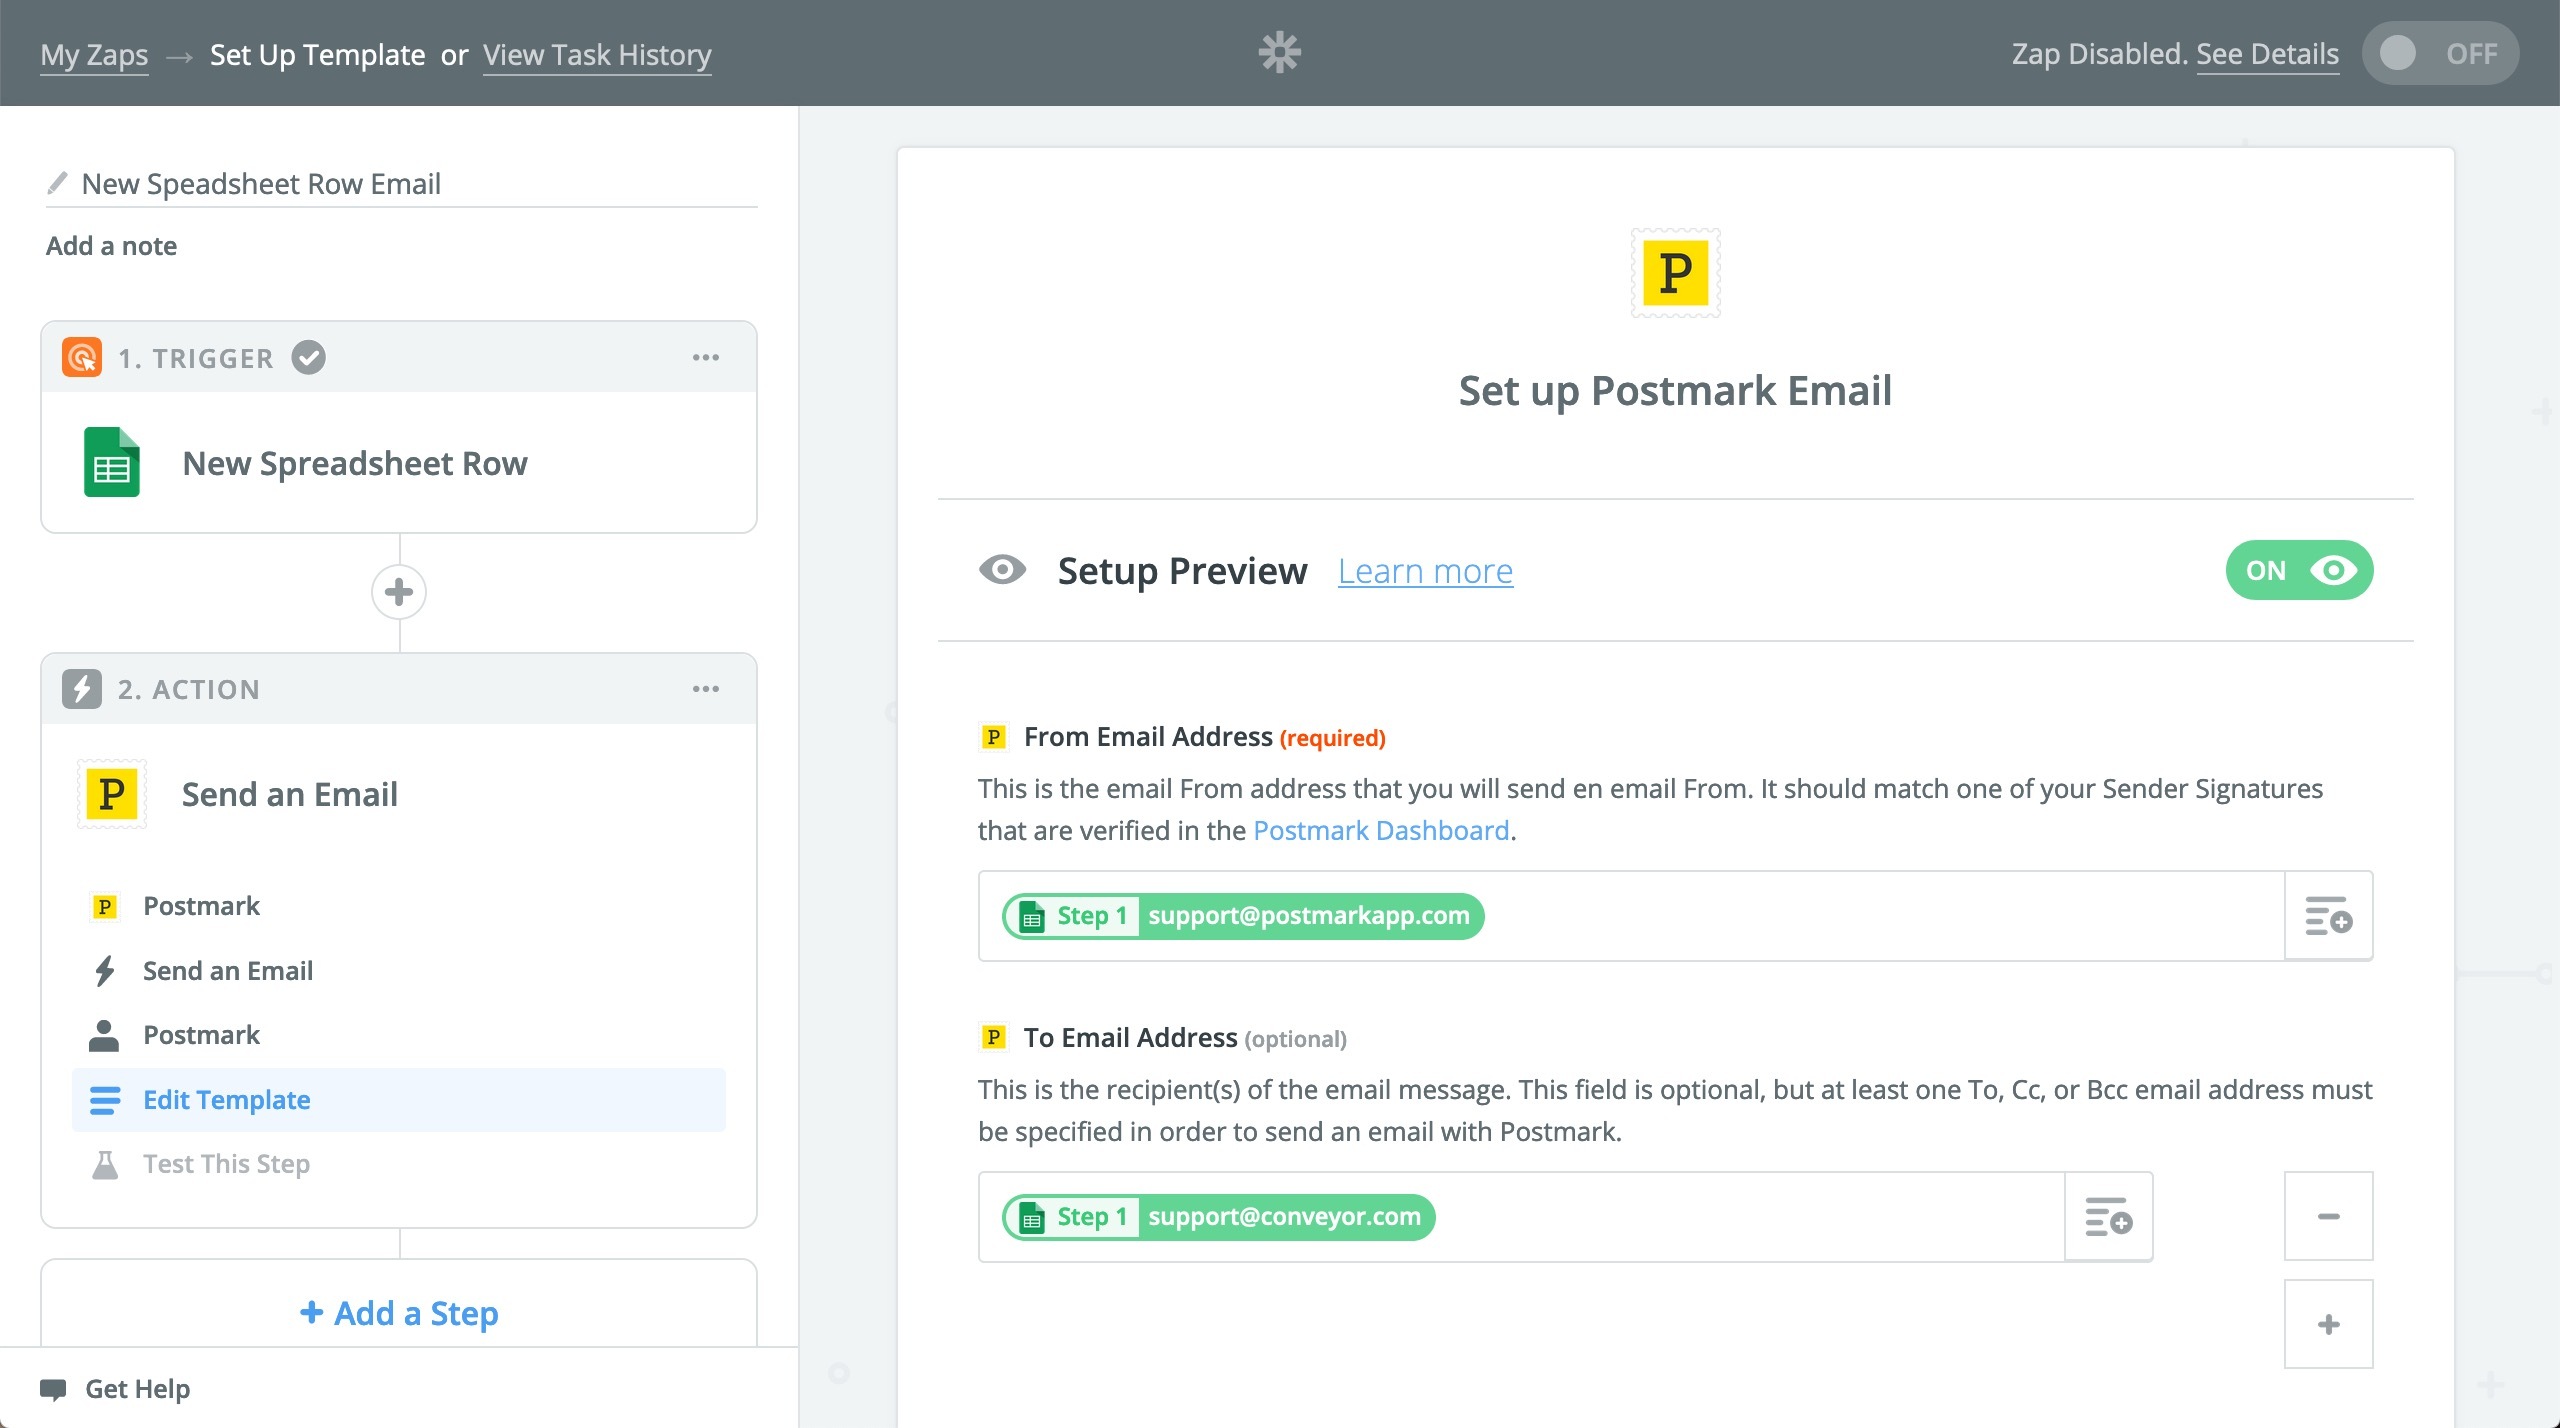Toggle the Zap ON/OFF switch
2560x1428 pixels.
point(2440,53)
